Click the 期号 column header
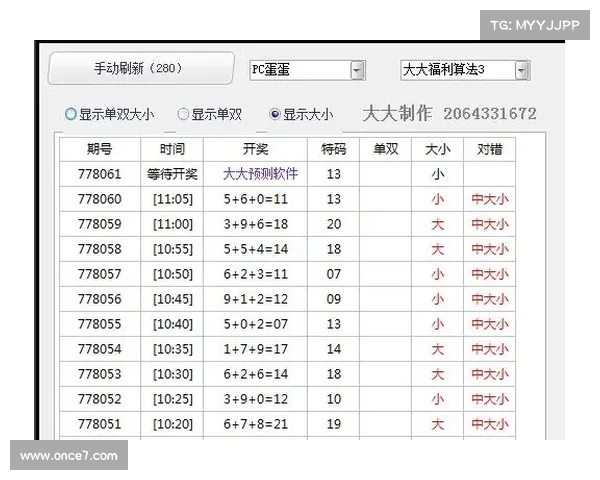 pyautogui.click(x=100, y=149)
